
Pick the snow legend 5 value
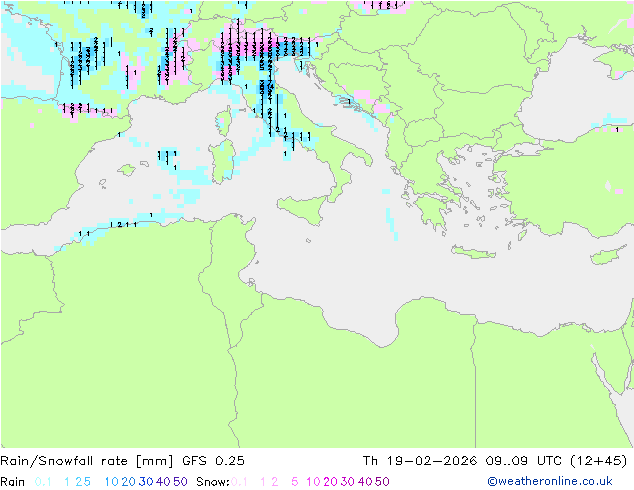(294, 482)
